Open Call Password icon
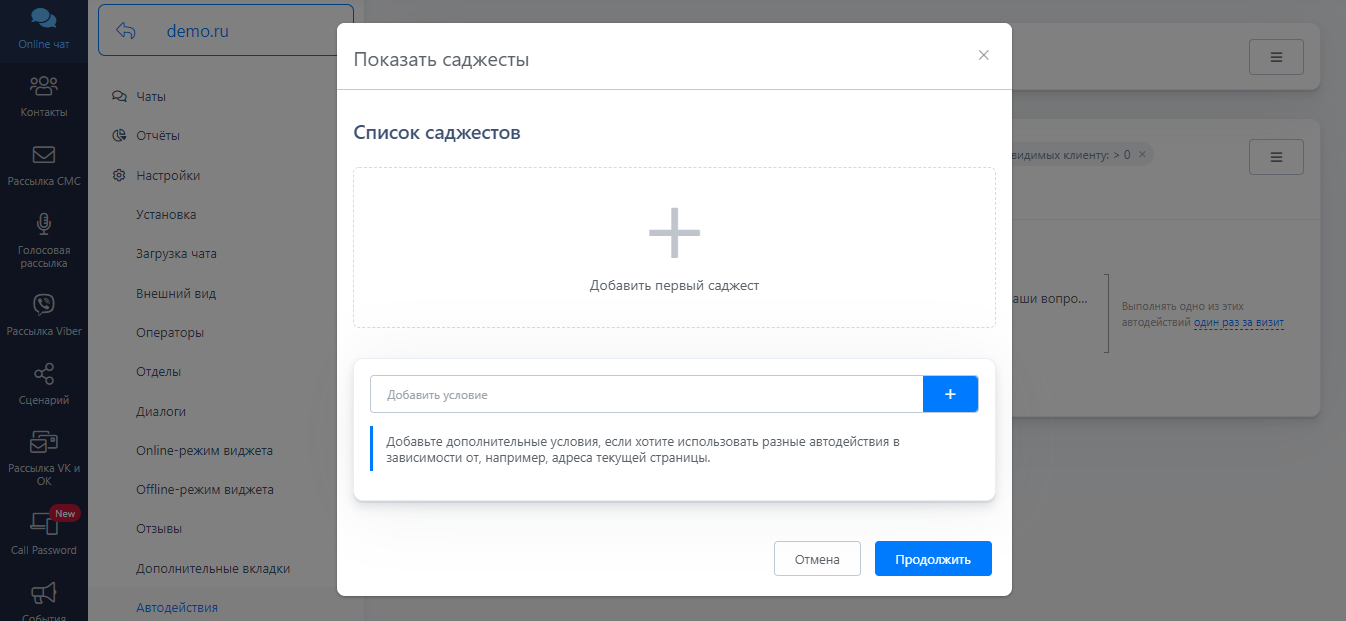The width and height of the screenshot is (1346, 621). coord(43,523)
